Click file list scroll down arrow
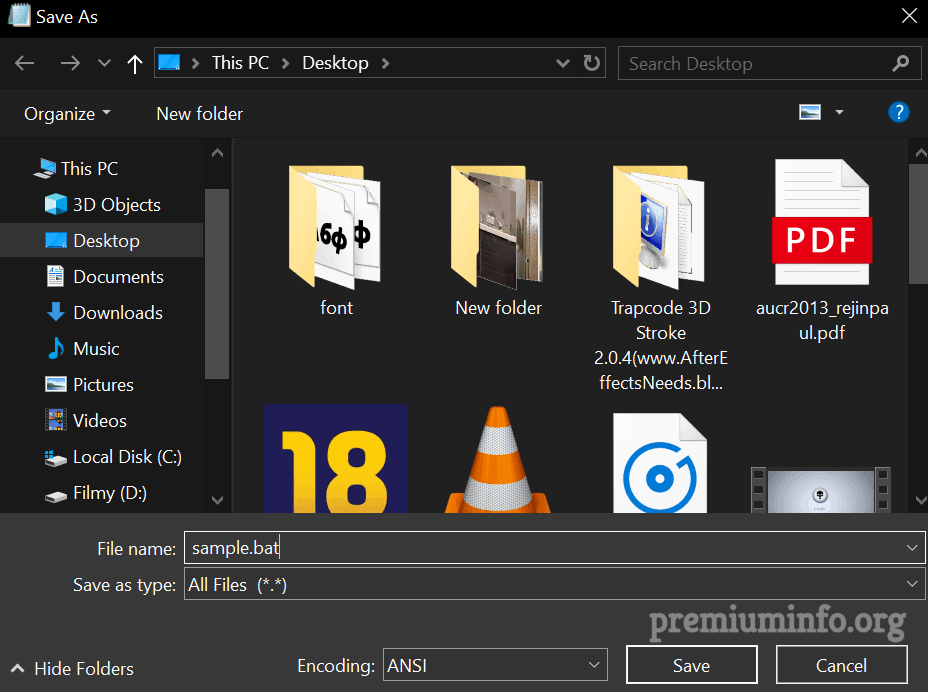 click(x=920, y=500)
